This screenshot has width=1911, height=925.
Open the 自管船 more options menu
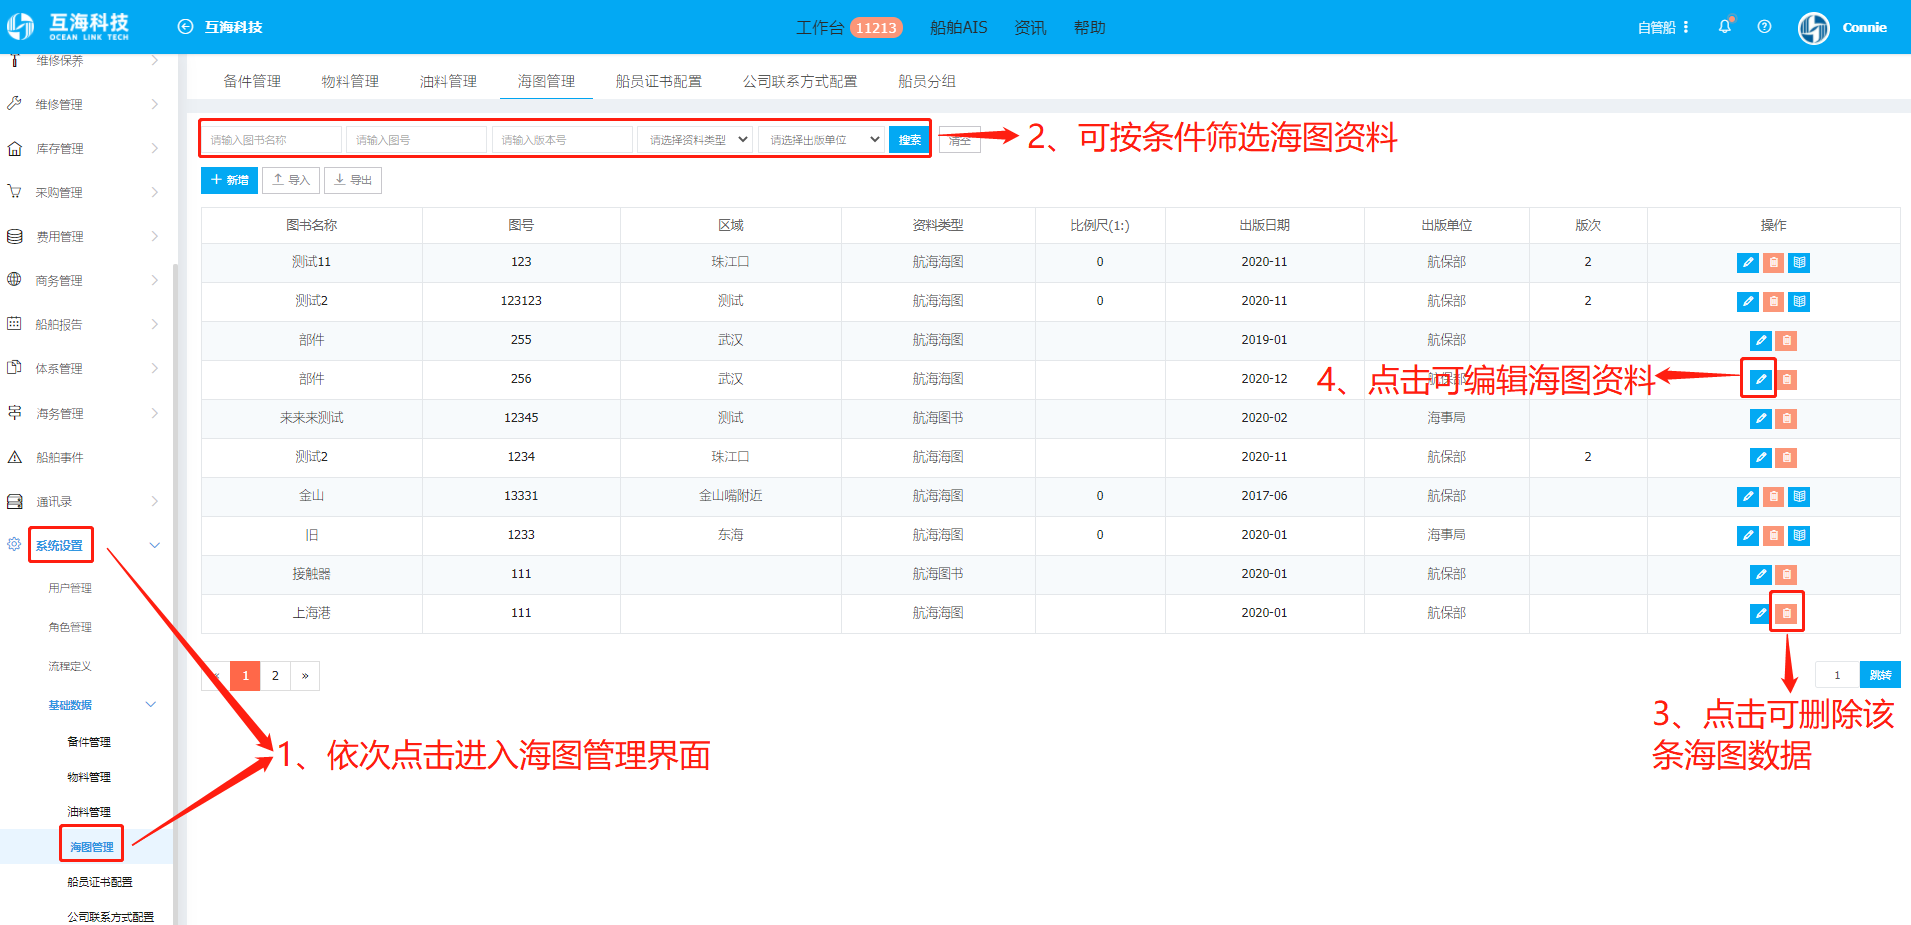tap(1686, 27)
